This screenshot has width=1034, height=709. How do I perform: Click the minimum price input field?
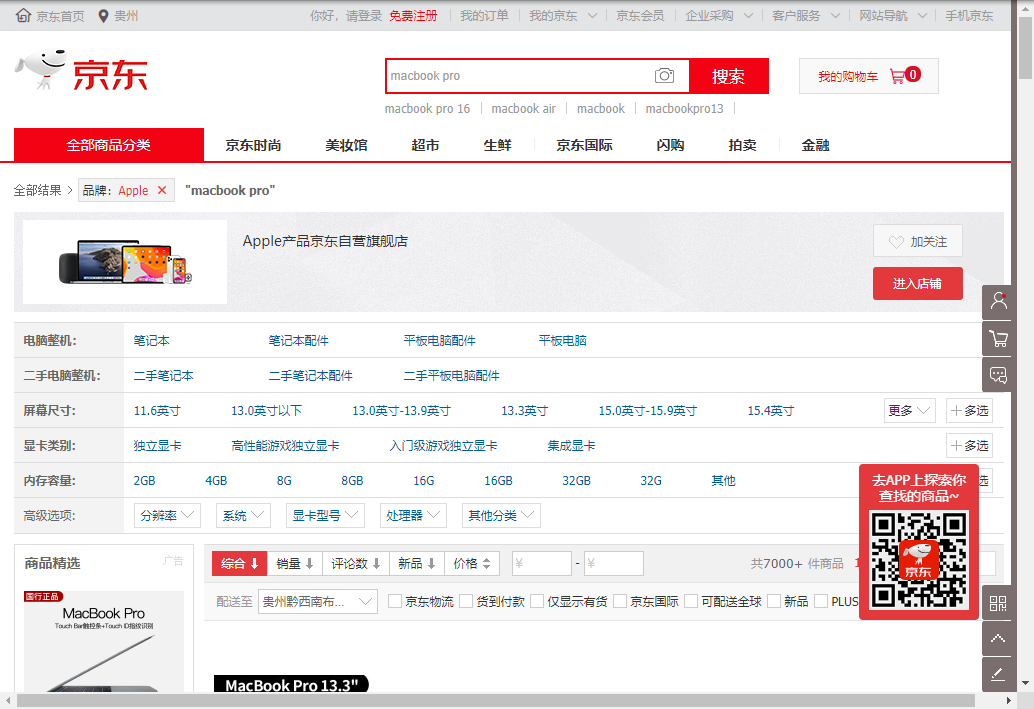541,563
